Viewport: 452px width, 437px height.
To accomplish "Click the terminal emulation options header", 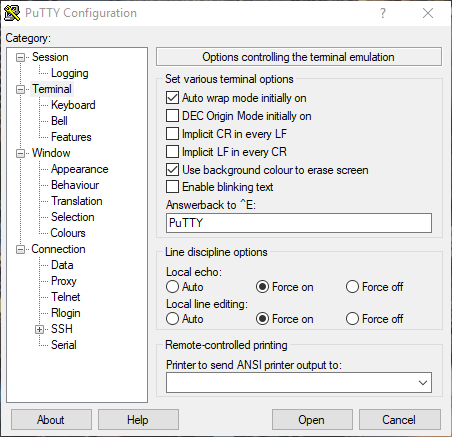I will click(299, 57).
